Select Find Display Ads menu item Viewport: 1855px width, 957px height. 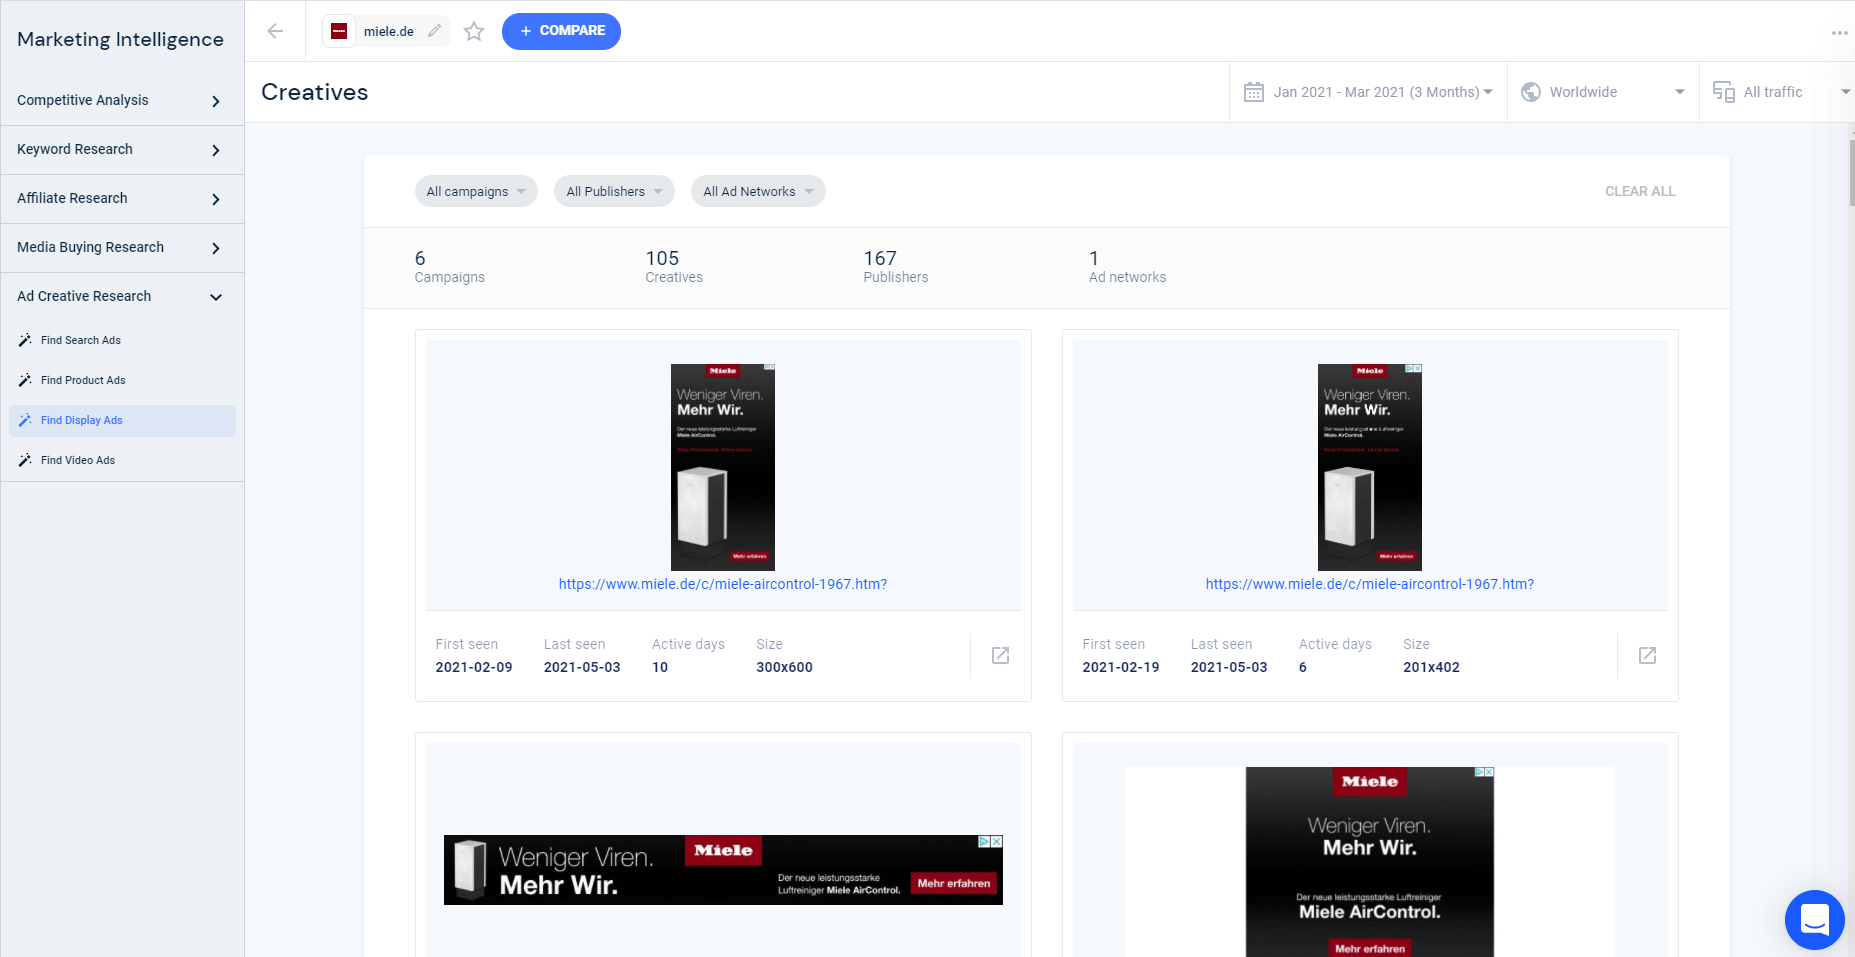[x=122, y=420]
